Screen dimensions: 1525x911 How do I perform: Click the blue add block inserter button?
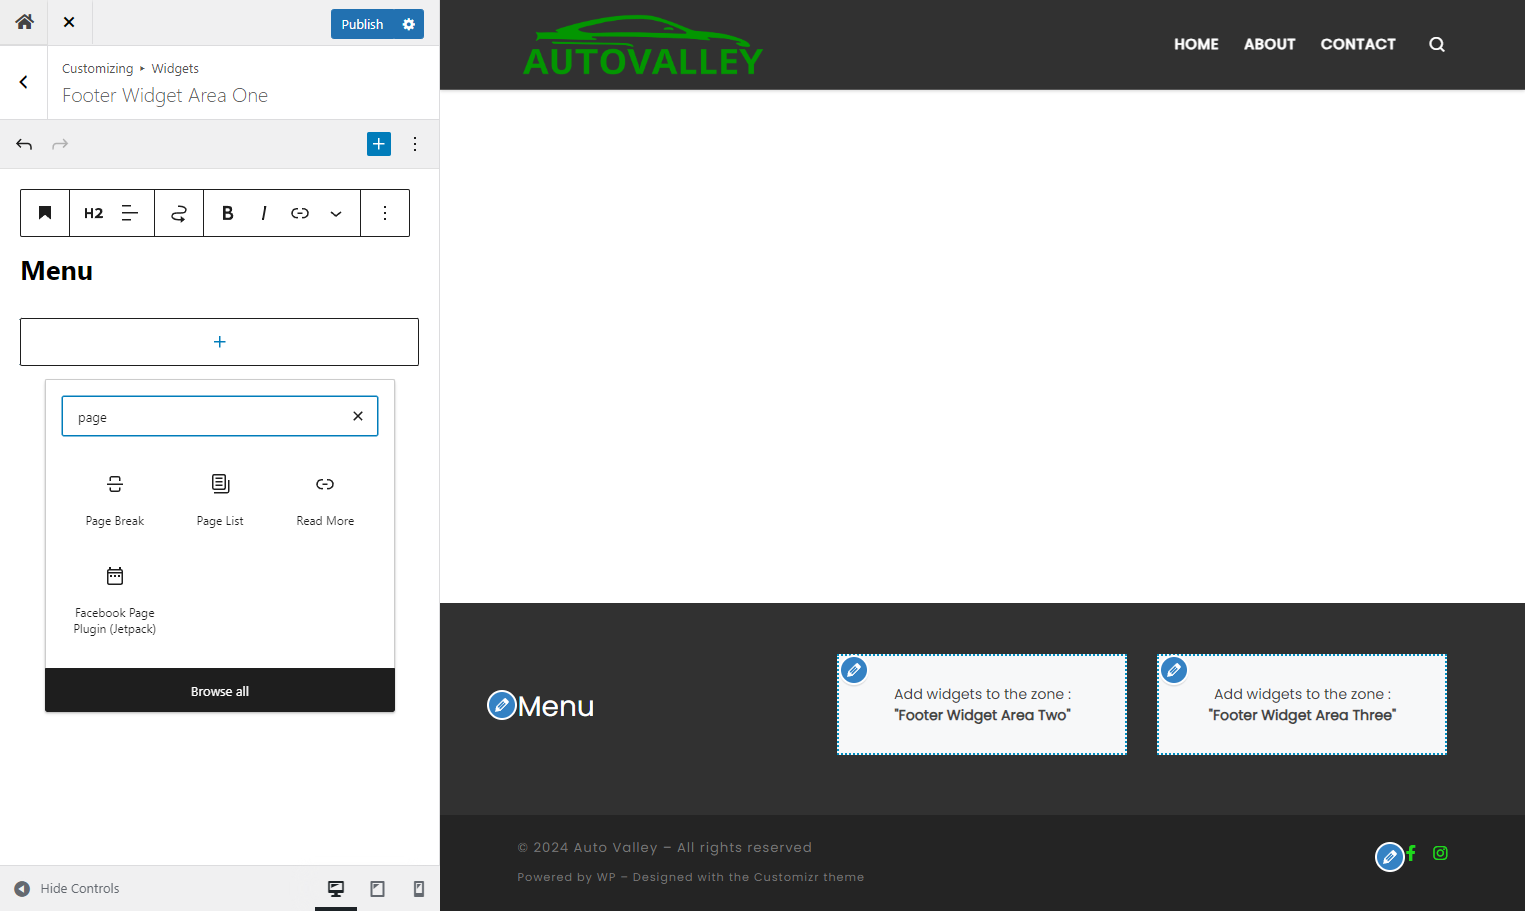379,144
